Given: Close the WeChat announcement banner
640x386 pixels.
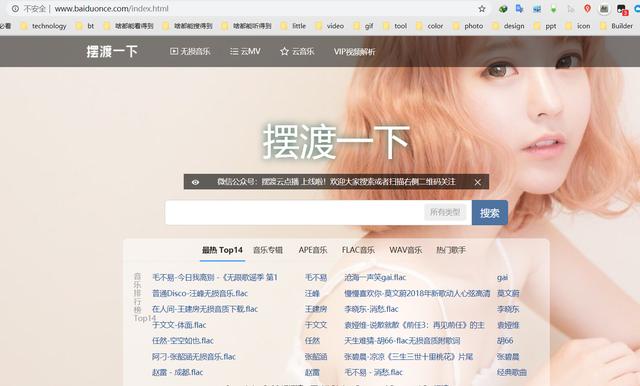Looking at the screenshot, I should (478, 182).
